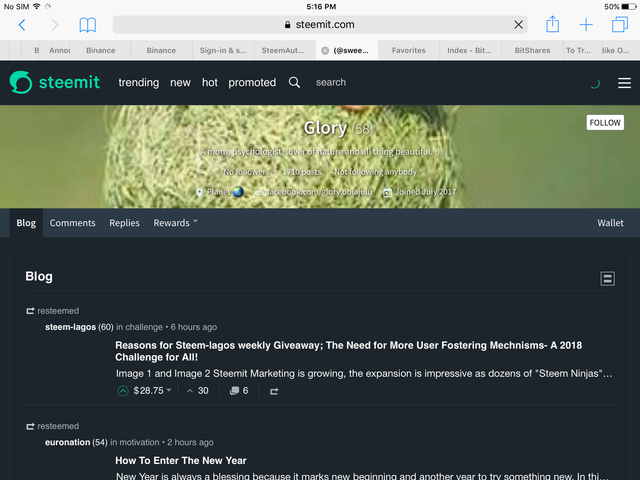Click the 1710 posts count
Screen dimensions: 640x480
point(302,172)
